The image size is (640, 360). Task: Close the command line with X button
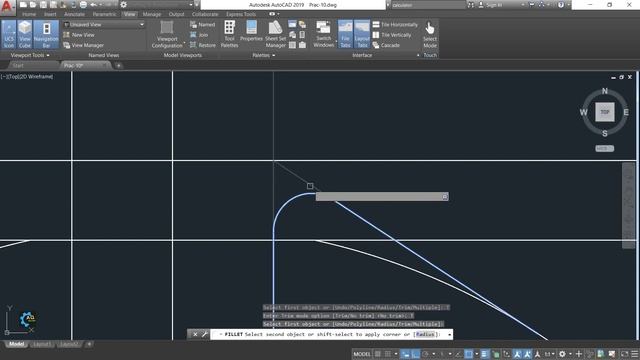[195, 334]
